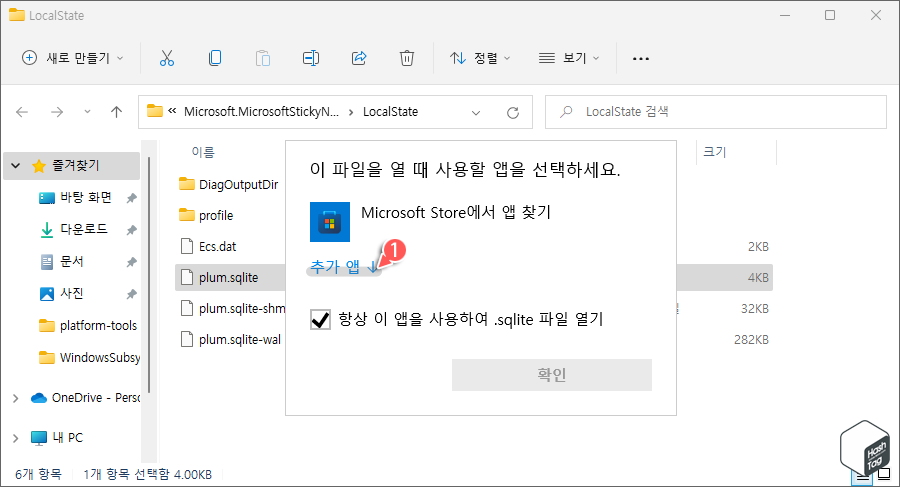Image resolution: width=900 pixels, height=487 pixels.
Task: Expand the 내 PC tree node
Action: (x=15, y=438)
